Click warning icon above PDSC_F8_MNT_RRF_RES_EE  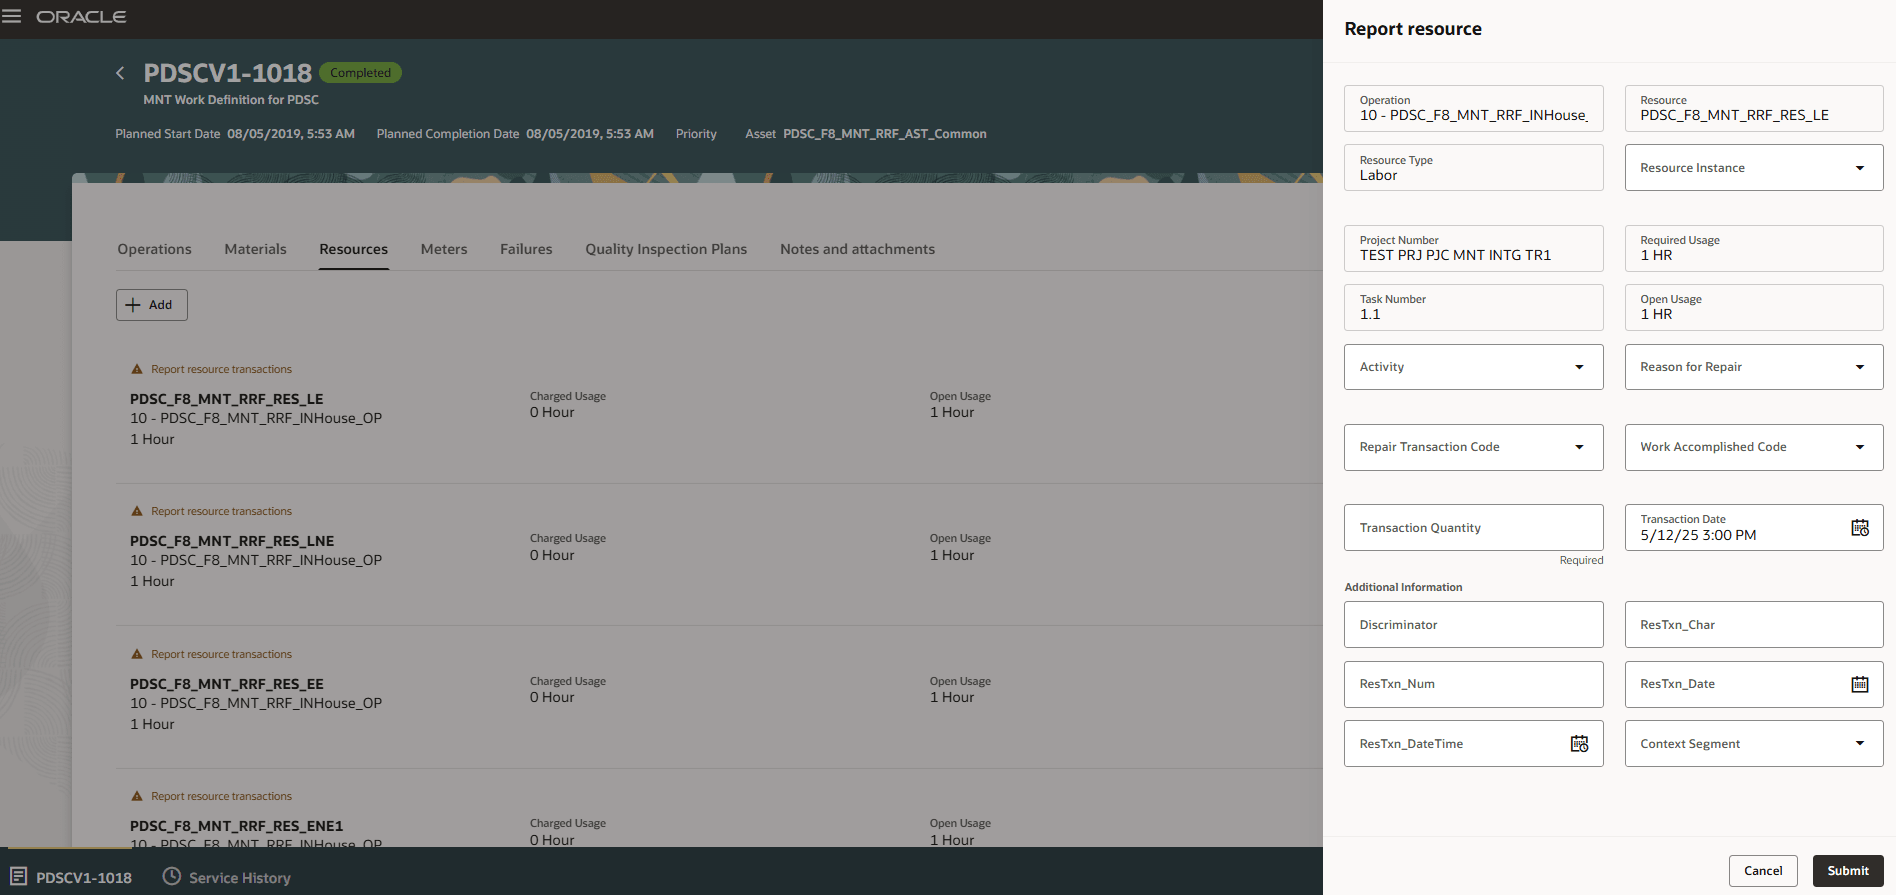coord(137,655)
